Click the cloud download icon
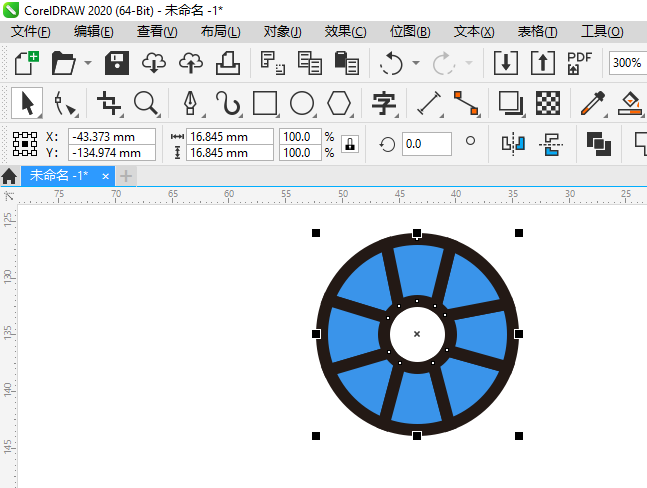647x488 pixels. click(x=154, y=63)
